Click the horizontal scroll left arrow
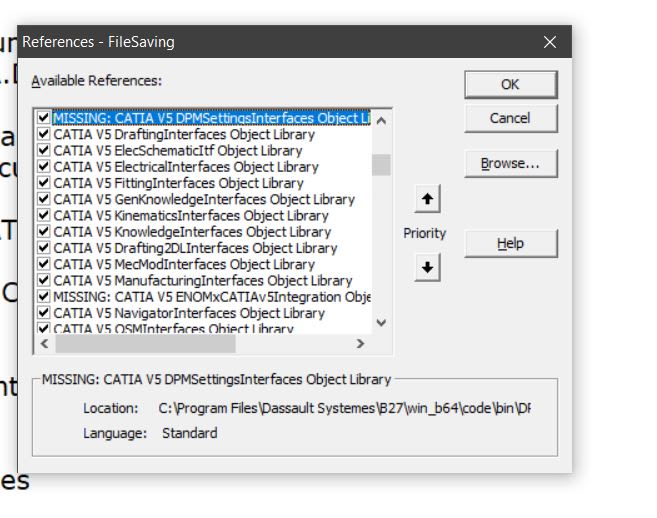Viewport: 657px width, 518px height. (x=44, y=344)
